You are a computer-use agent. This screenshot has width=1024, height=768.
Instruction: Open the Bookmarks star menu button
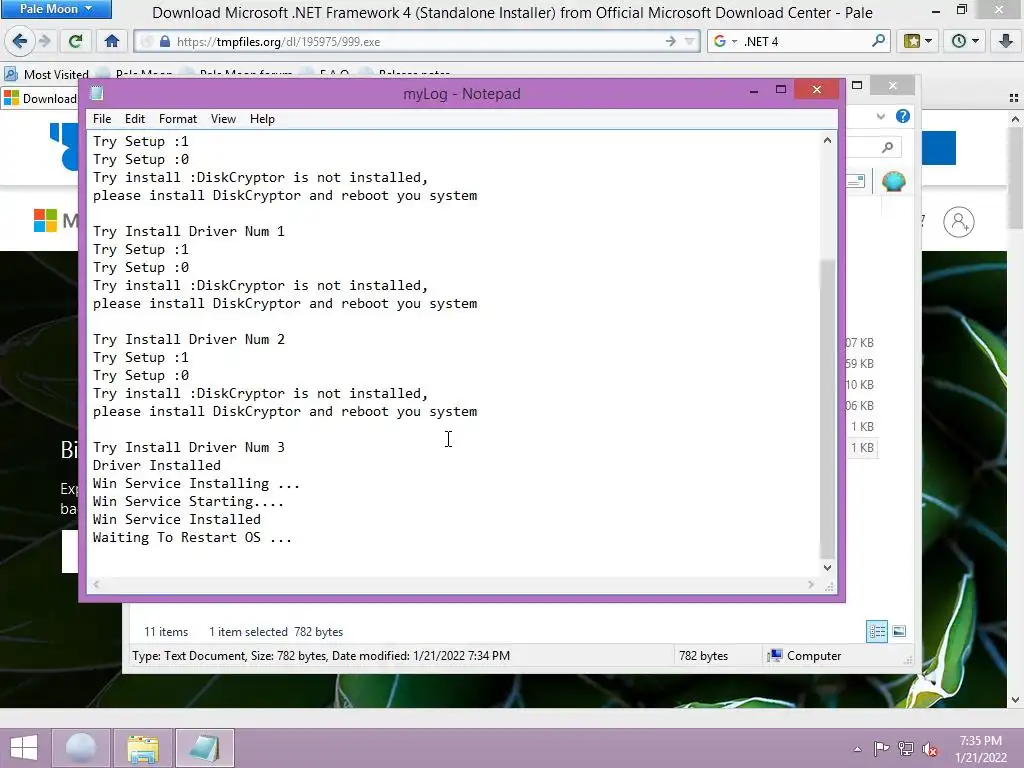click(x=918, y=41)
